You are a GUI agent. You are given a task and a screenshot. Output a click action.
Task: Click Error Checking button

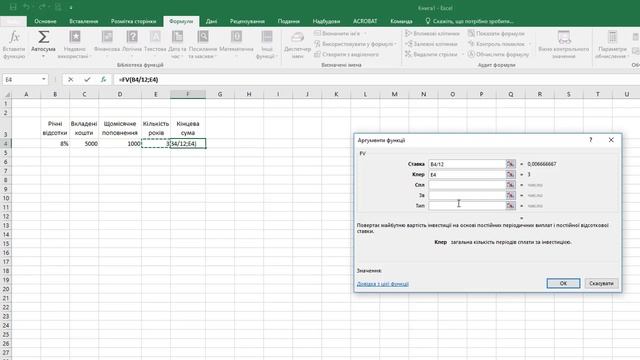[496, 44]
